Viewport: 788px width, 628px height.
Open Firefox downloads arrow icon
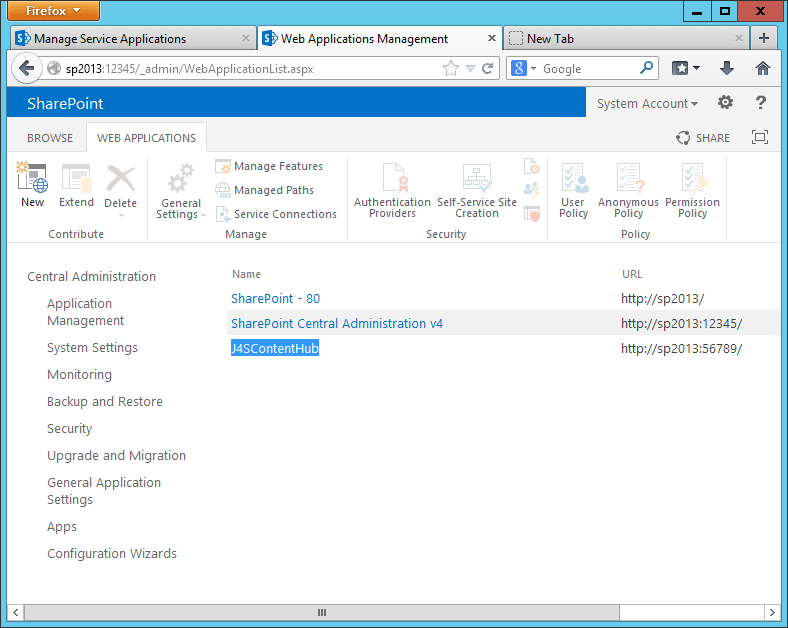click(x=727, y=68)
